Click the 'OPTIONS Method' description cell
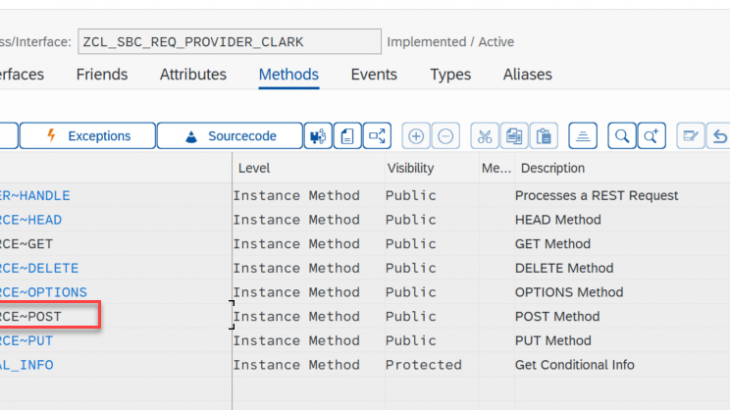This screenshot has height=410, width=730. (569, 292)
